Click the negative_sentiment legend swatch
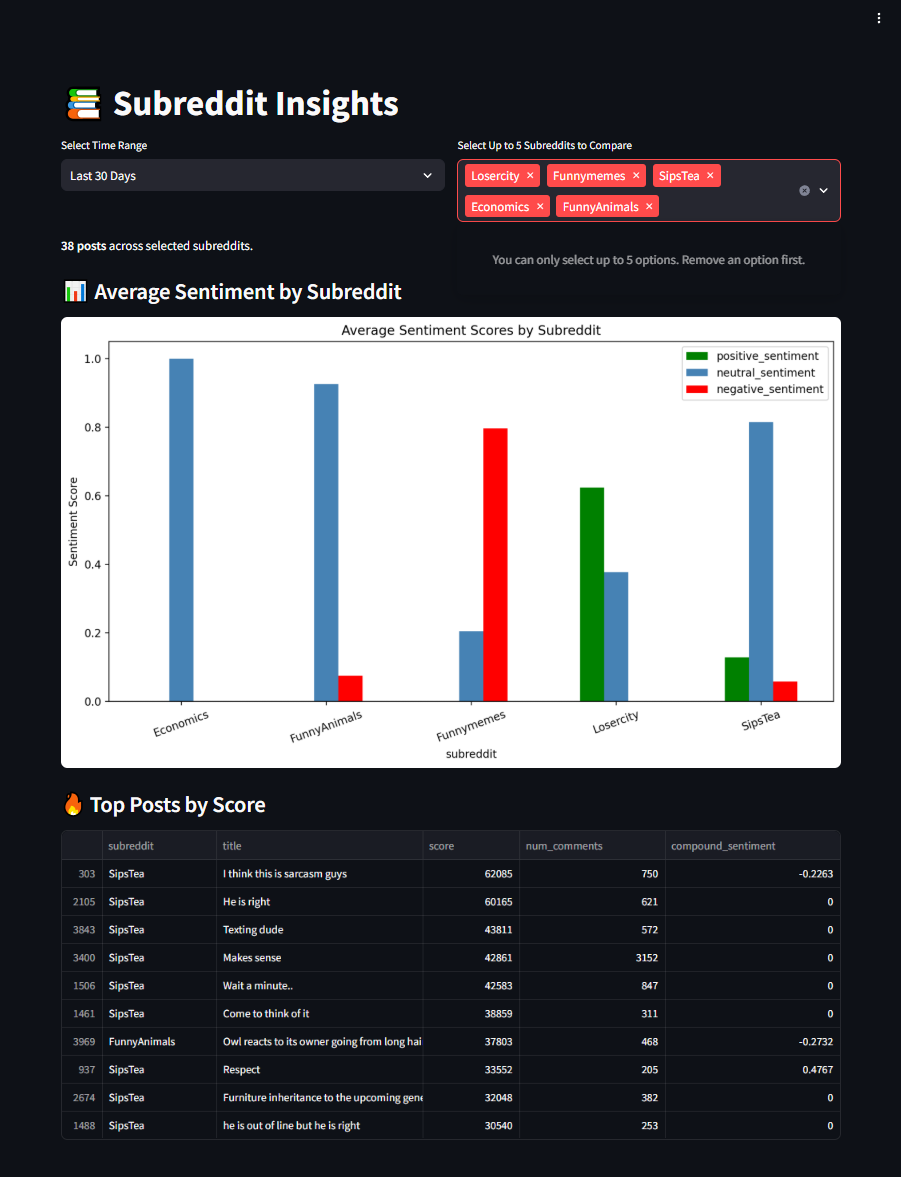This screenshot has height=1177, width=901. point(697,389)
